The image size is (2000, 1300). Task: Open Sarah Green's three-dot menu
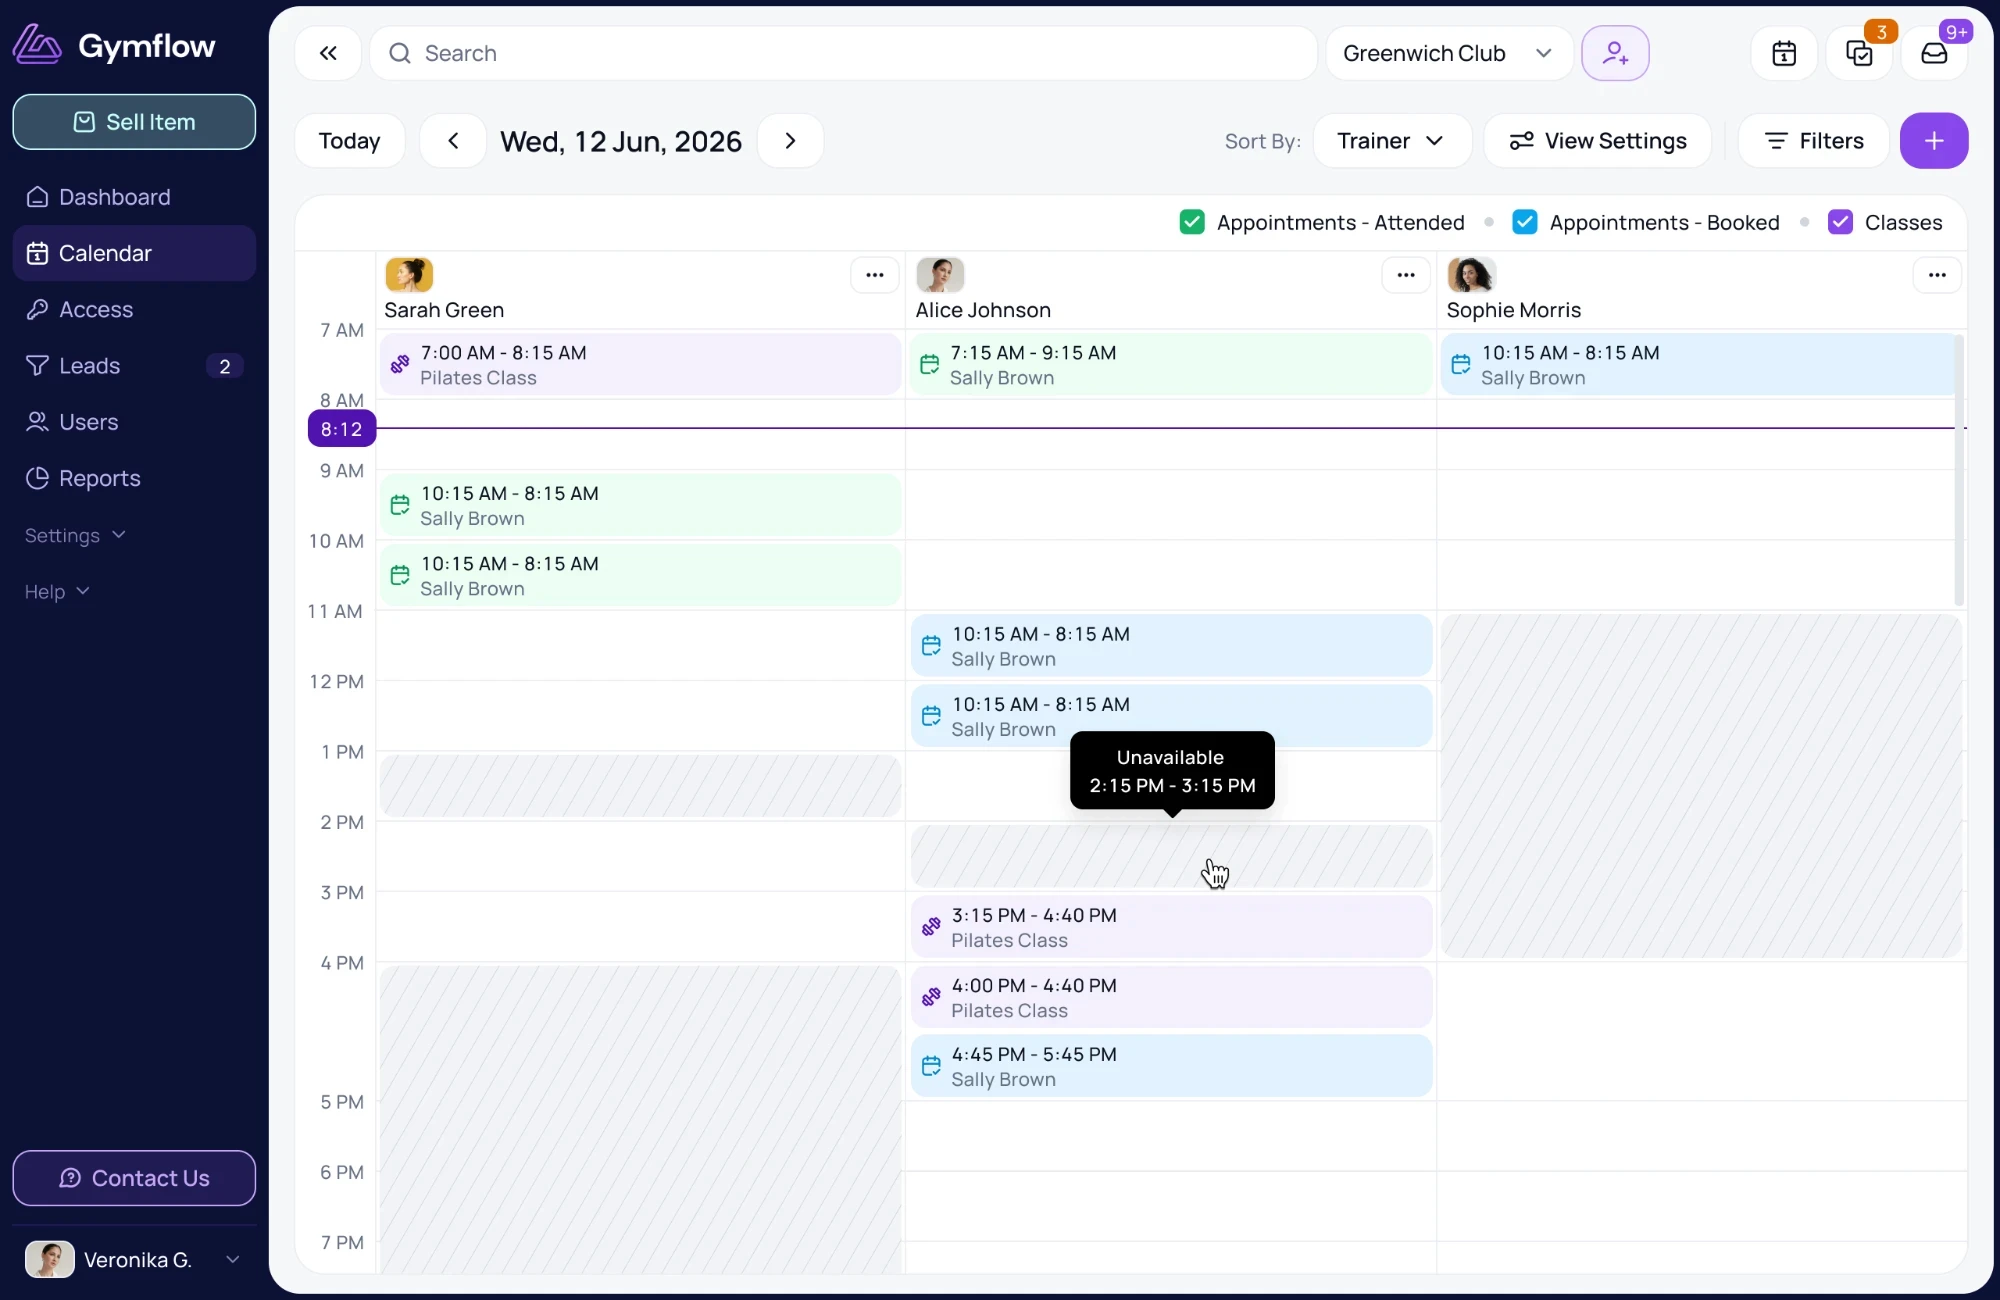click(x=874, y=275)
